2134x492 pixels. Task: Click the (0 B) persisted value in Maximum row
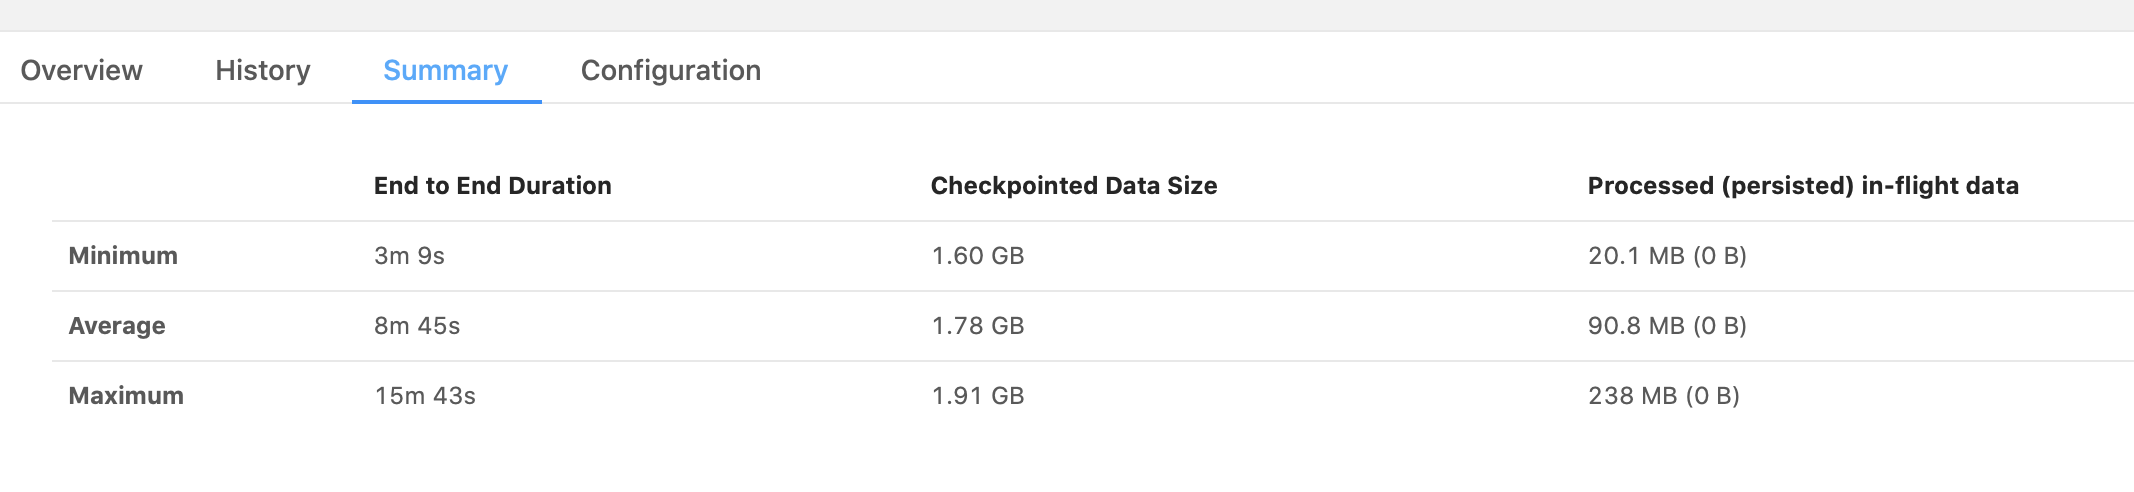tap(1713, 396)
